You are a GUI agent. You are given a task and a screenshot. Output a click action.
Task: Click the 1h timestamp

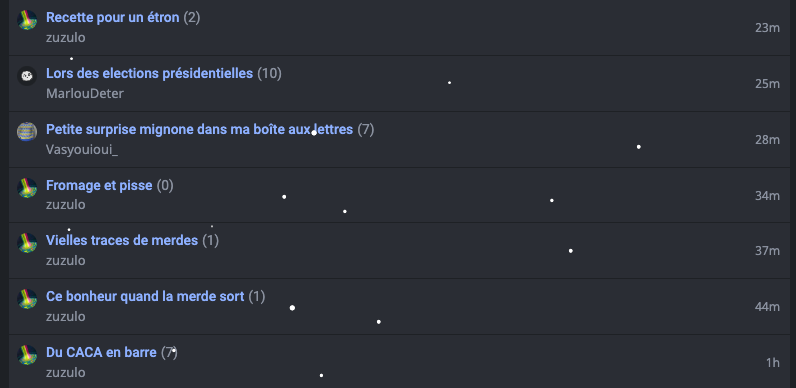tap(773, 363)
